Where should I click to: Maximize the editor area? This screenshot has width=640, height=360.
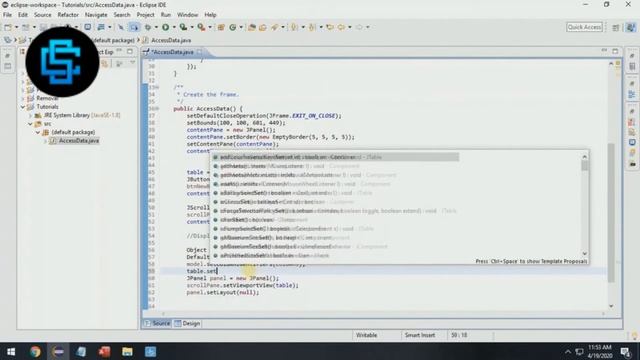point(615,51)
